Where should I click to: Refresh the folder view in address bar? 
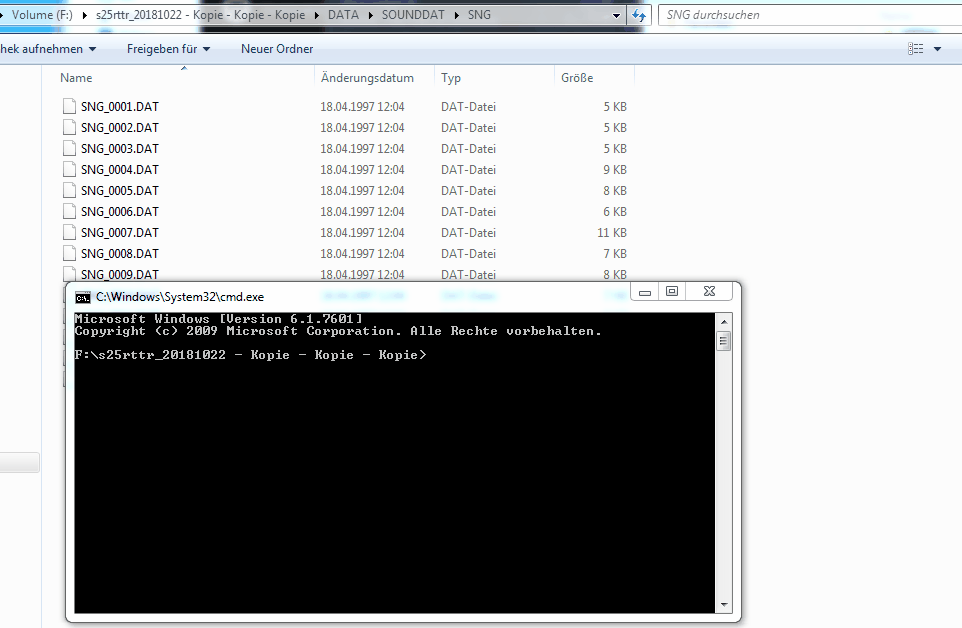(639, 15)
